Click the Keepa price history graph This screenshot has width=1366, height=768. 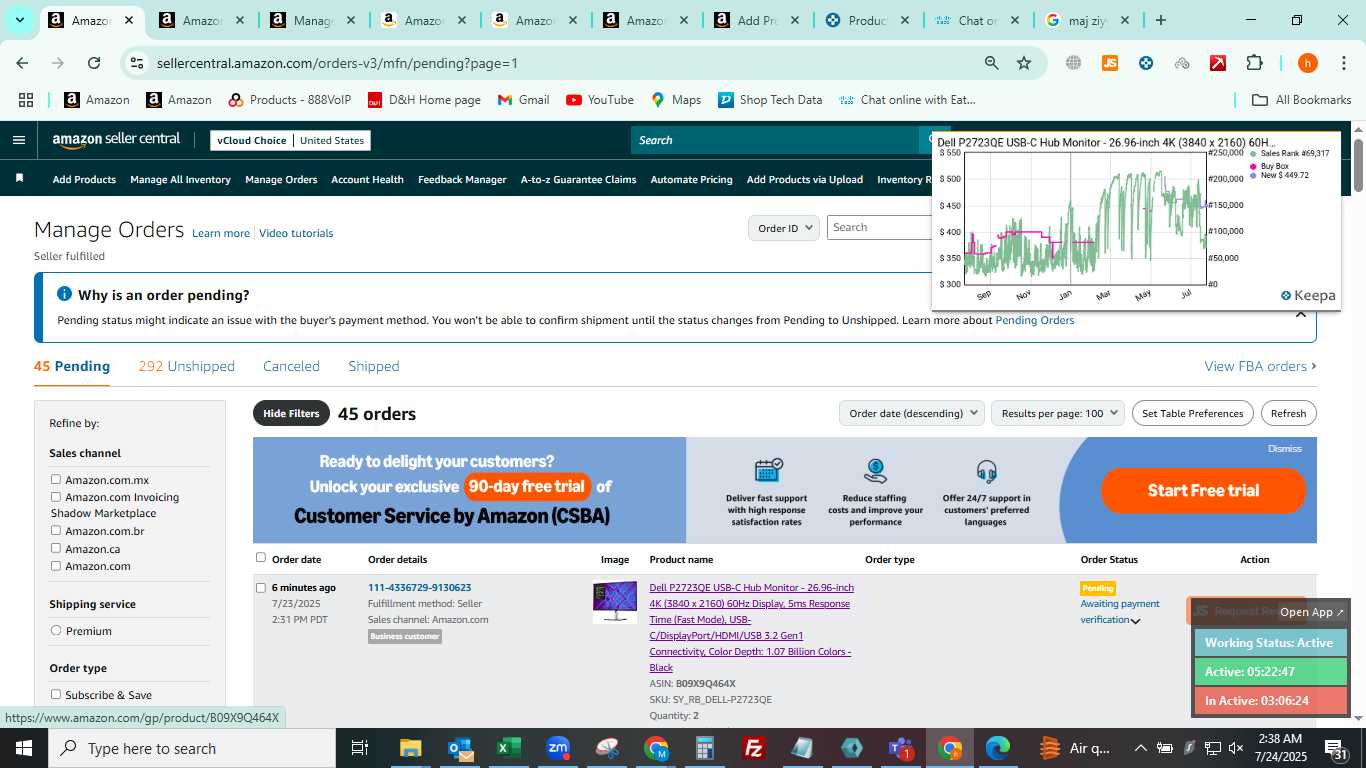(x=1085, y=218)
